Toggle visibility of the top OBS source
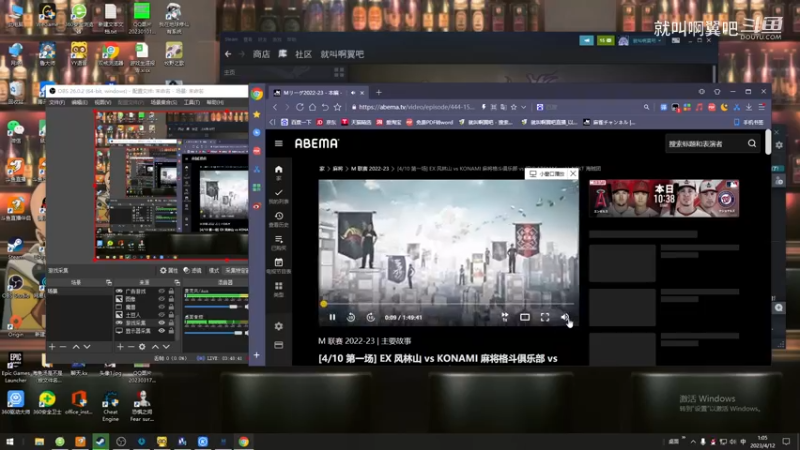Screen dimensions: 800x450 coord(161,291)
